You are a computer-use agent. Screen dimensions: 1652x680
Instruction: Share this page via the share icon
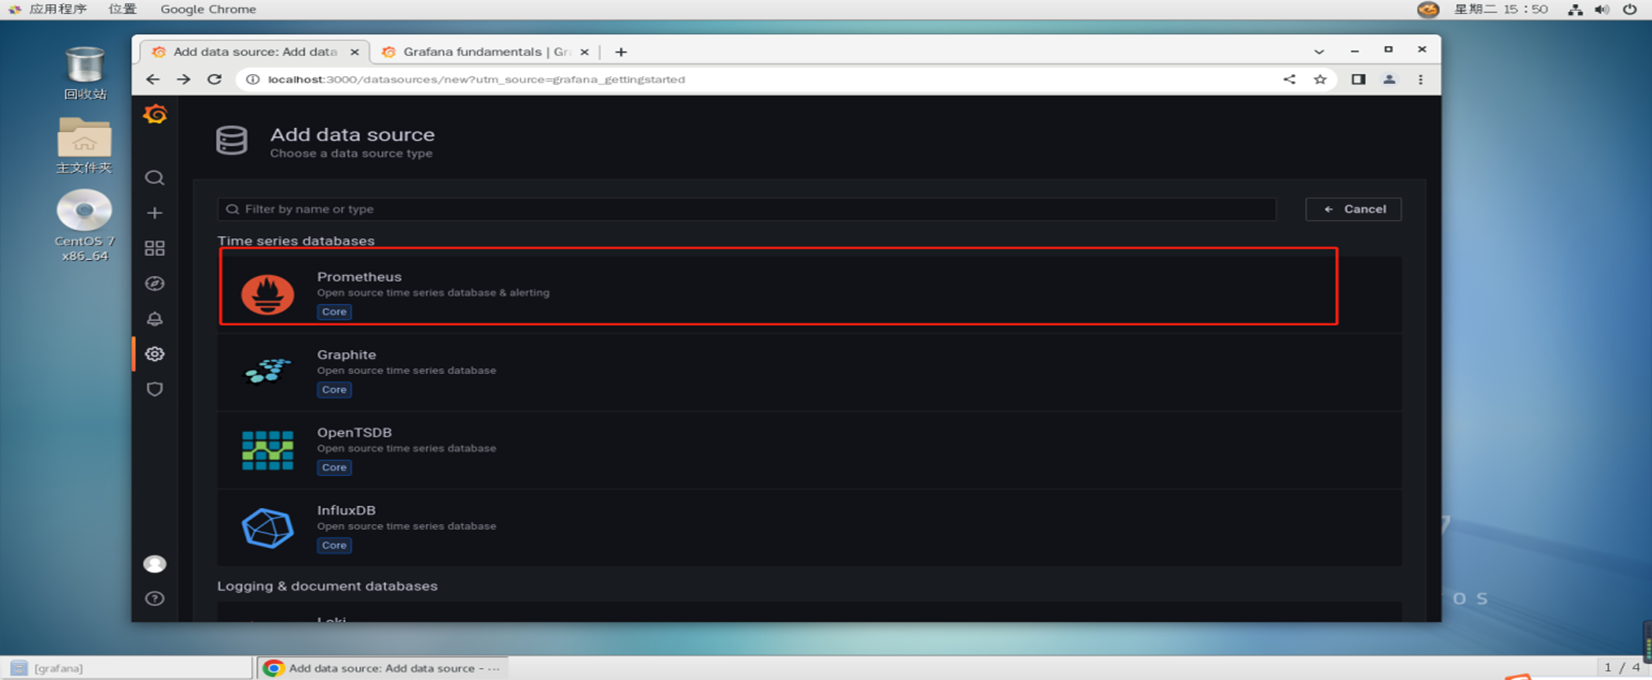[x=1289, y=79]
